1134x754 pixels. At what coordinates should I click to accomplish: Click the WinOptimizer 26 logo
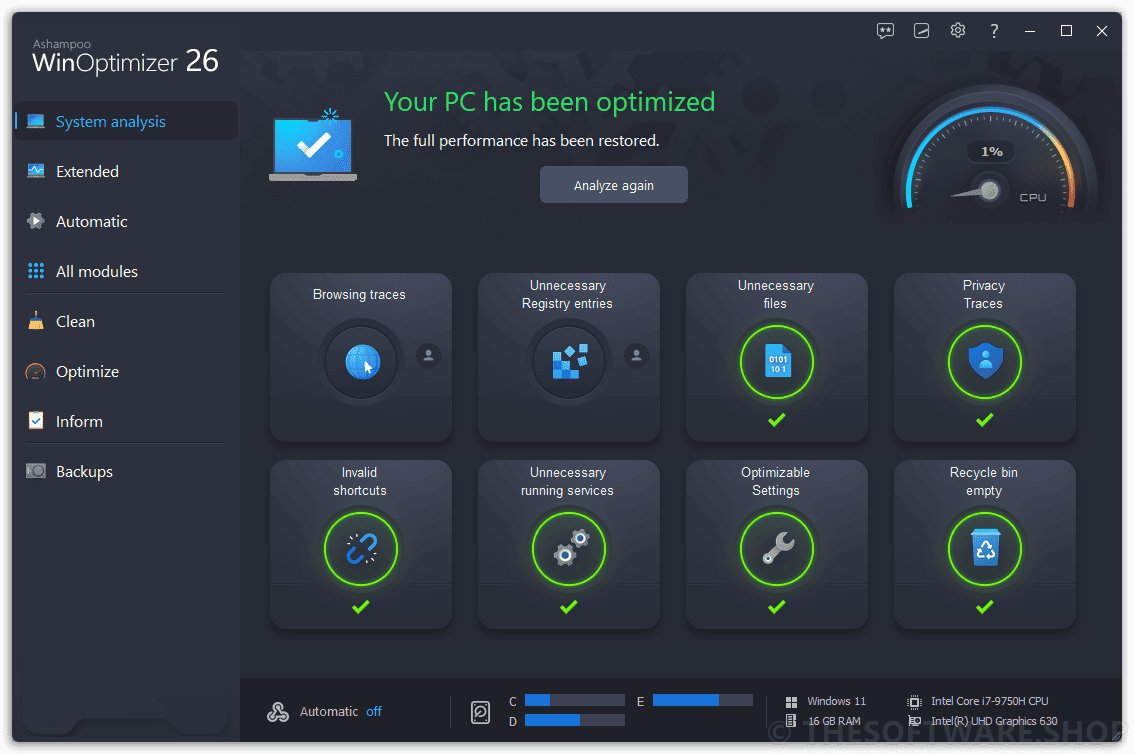point(125,56)
